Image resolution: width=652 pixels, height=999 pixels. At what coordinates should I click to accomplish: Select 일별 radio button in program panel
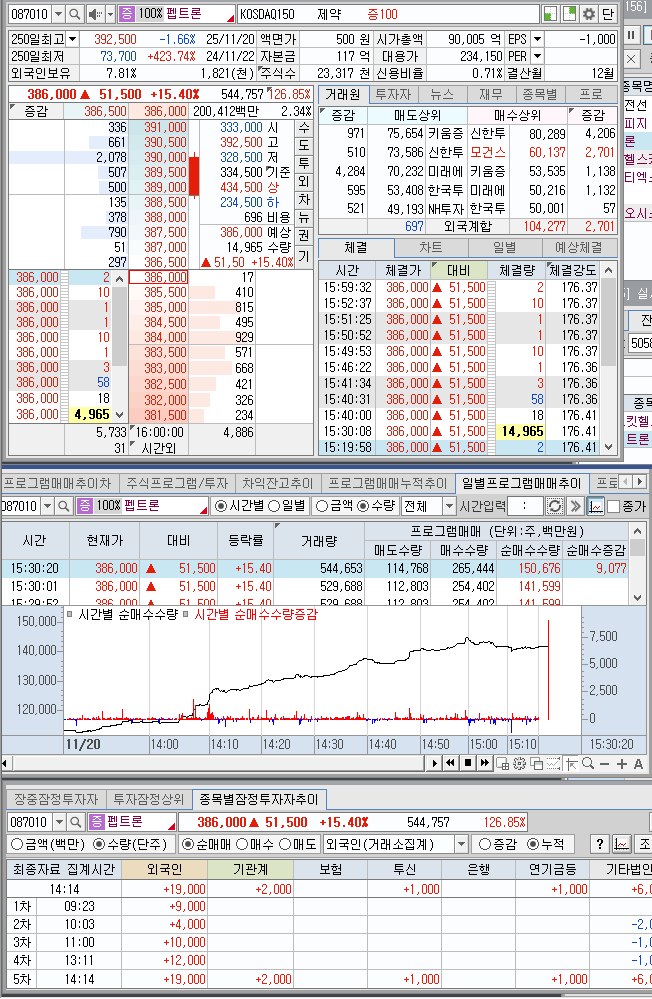(274, 506)
